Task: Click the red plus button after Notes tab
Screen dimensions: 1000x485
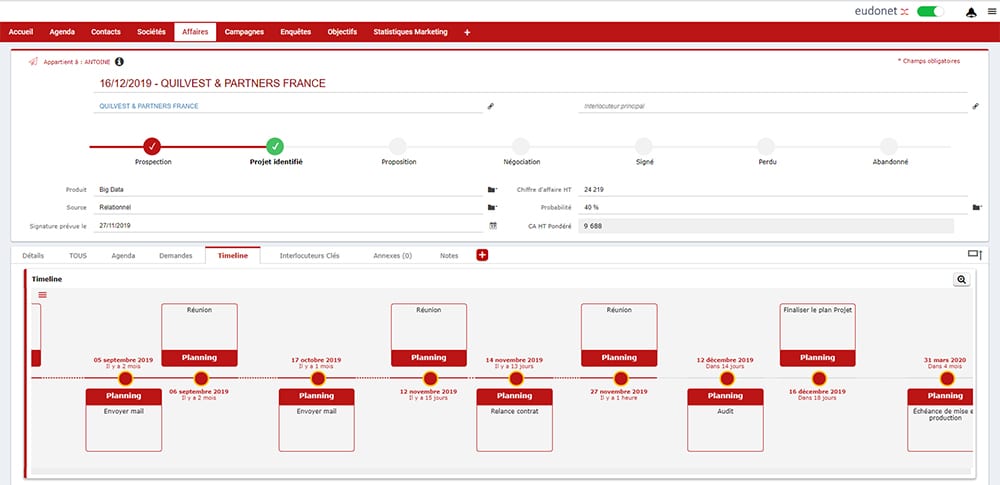Action: [482, 255]
